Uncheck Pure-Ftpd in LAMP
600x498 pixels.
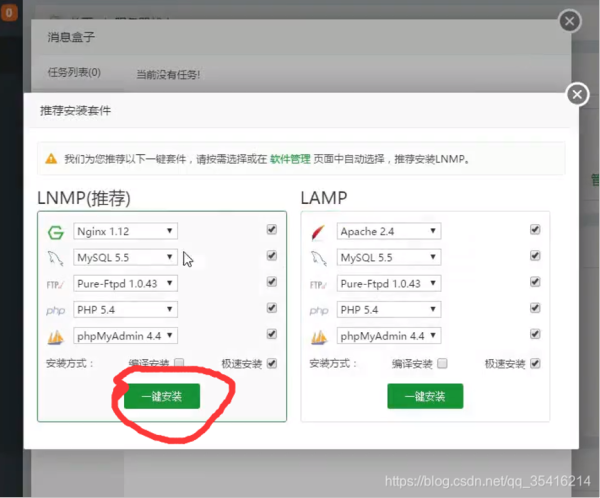point(535,282)
